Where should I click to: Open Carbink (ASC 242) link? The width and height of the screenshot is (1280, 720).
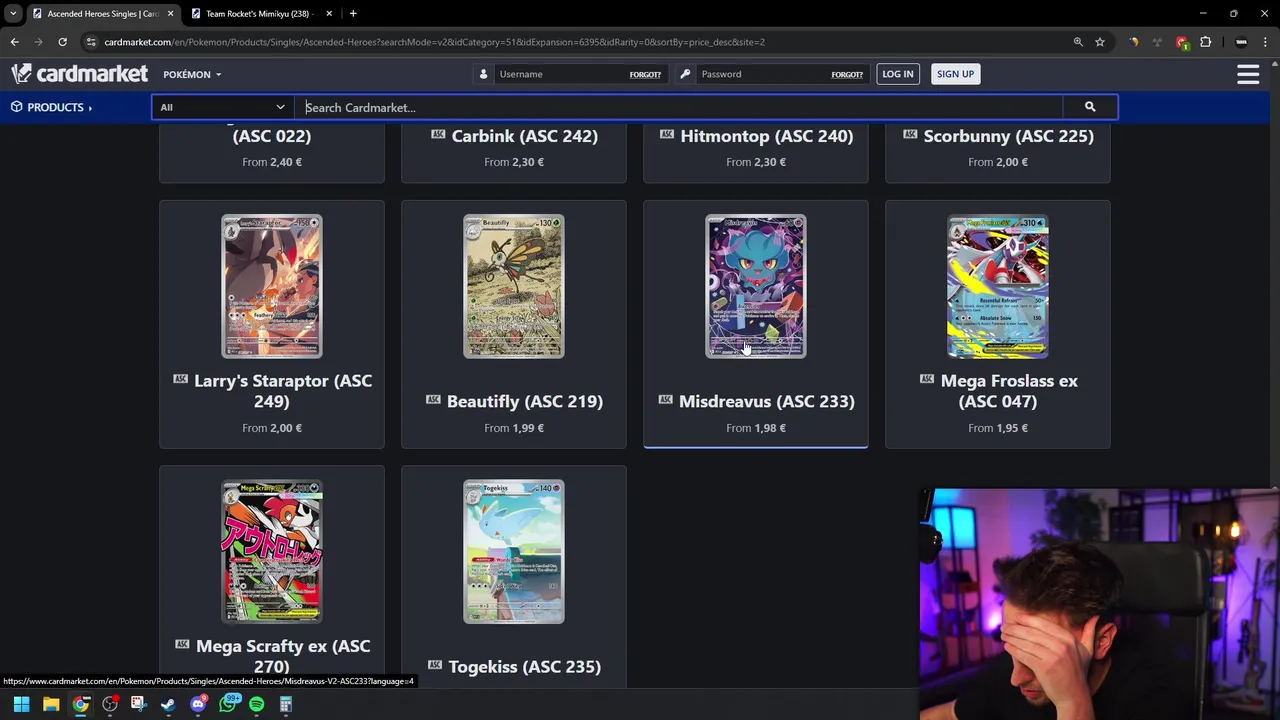tap(525, 136)
